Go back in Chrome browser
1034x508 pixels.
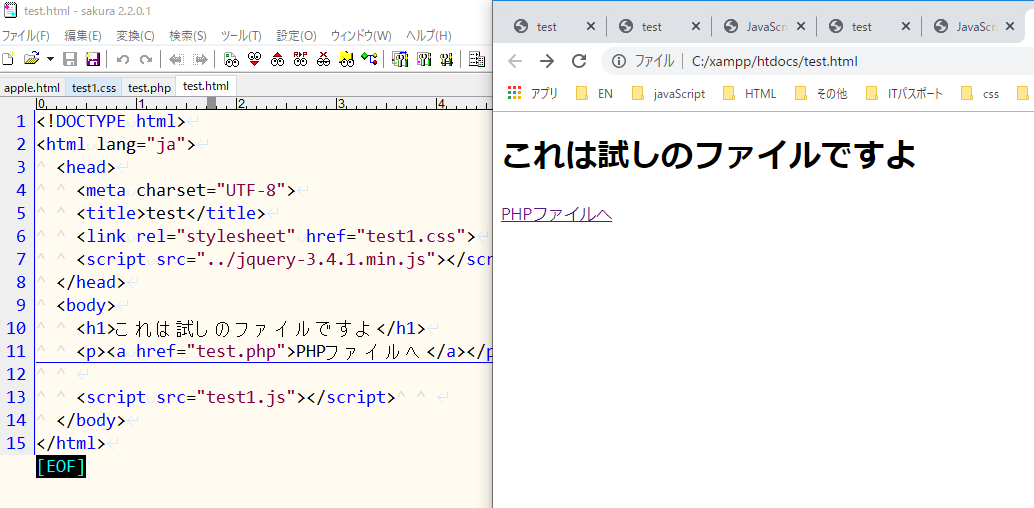[x=515, y=61]
